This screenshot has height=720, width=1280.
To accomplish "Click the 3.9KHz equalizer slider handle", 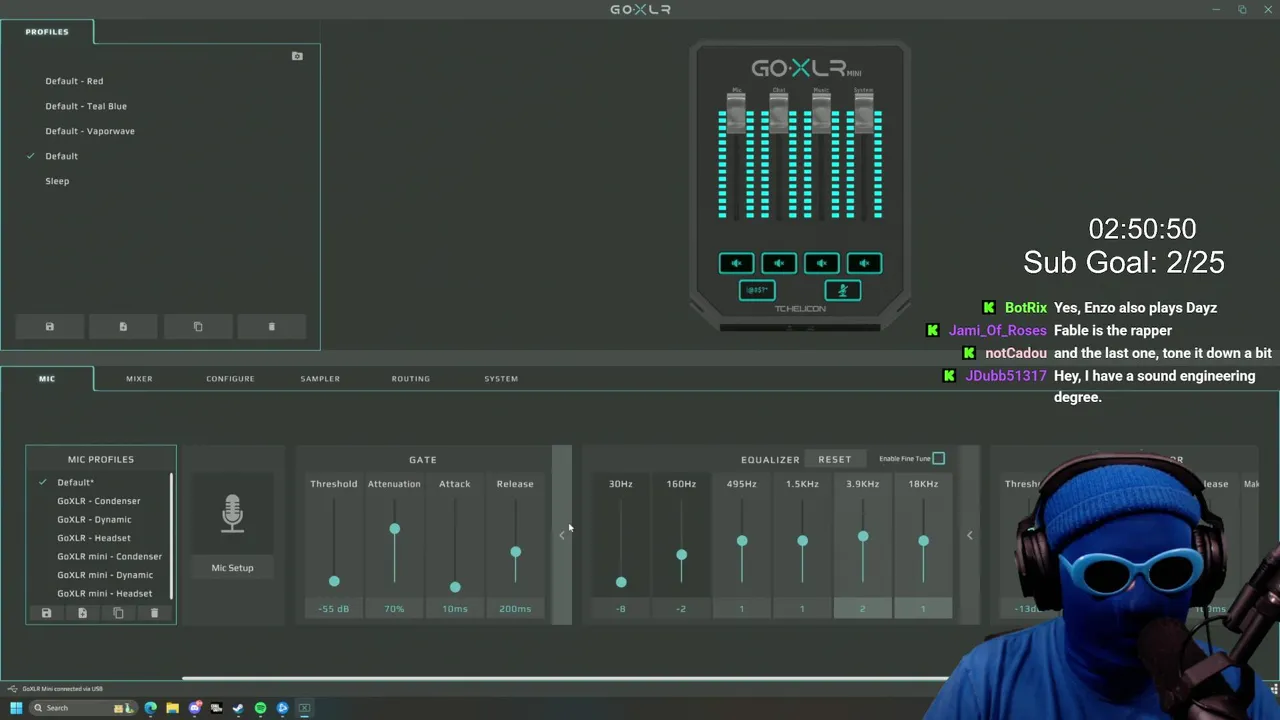I will pos(863,537).
